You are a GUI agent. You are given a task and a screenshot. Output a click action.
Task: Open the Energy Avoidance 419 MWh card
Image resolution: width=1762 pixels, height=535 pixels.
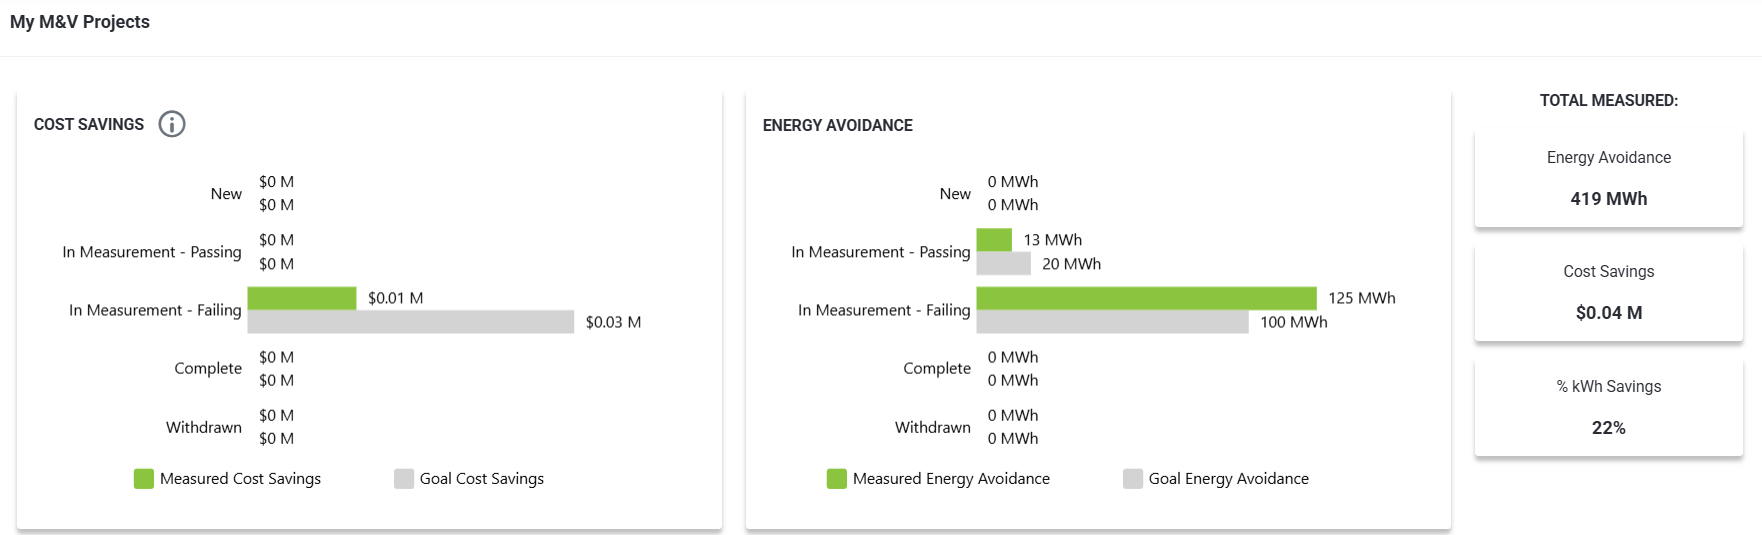[x=1608, y=179]
